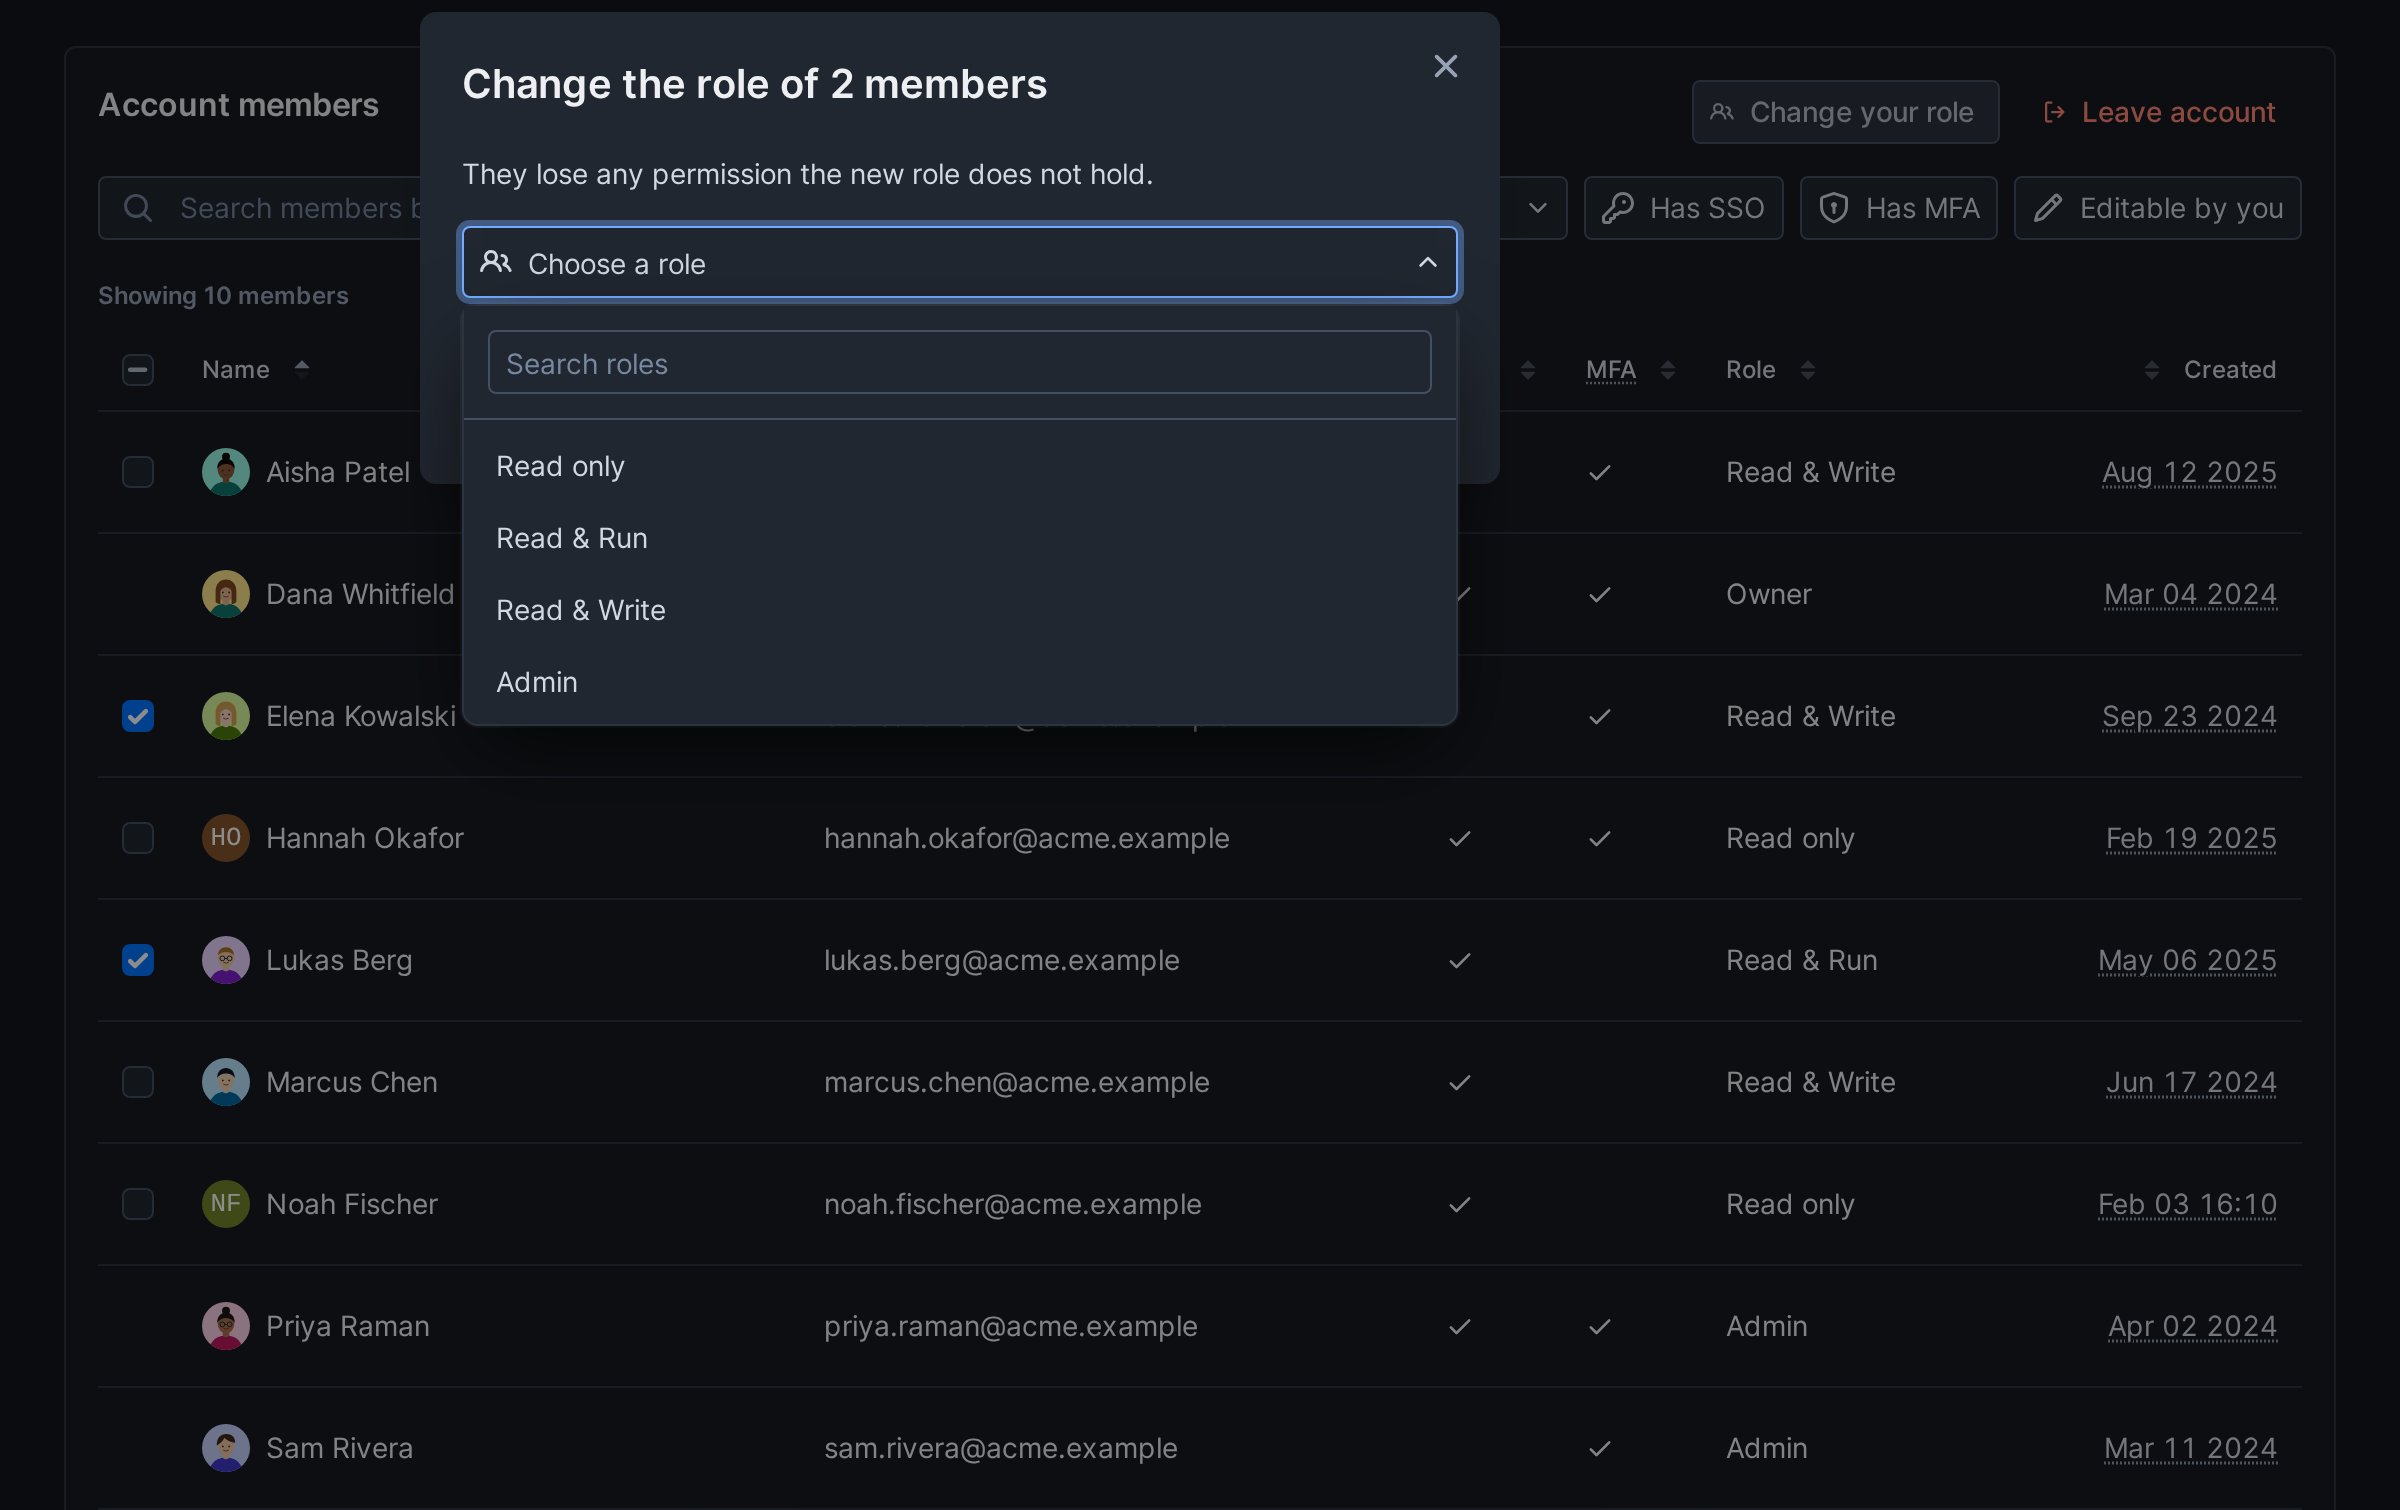
Task: Click Sam Rivera's avatar
Action: pos(226,1448)
